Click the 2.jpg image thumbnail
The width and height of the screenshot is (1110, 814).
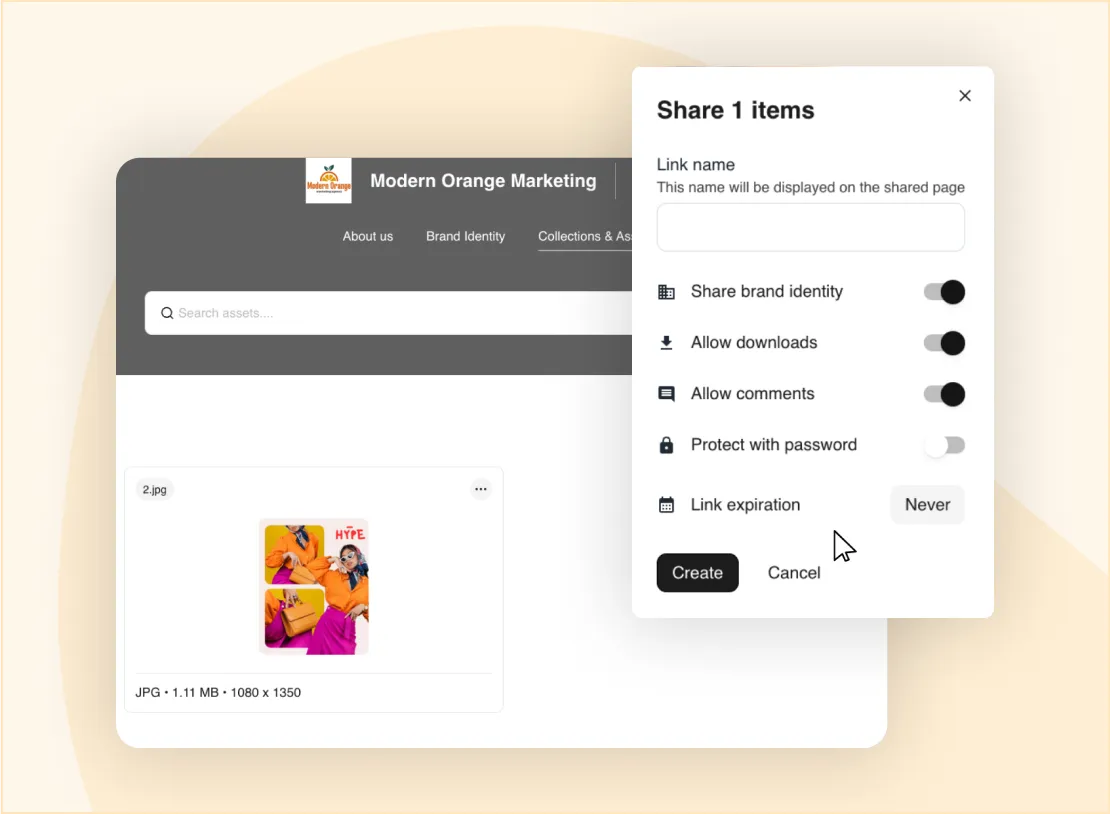point(314,587)
